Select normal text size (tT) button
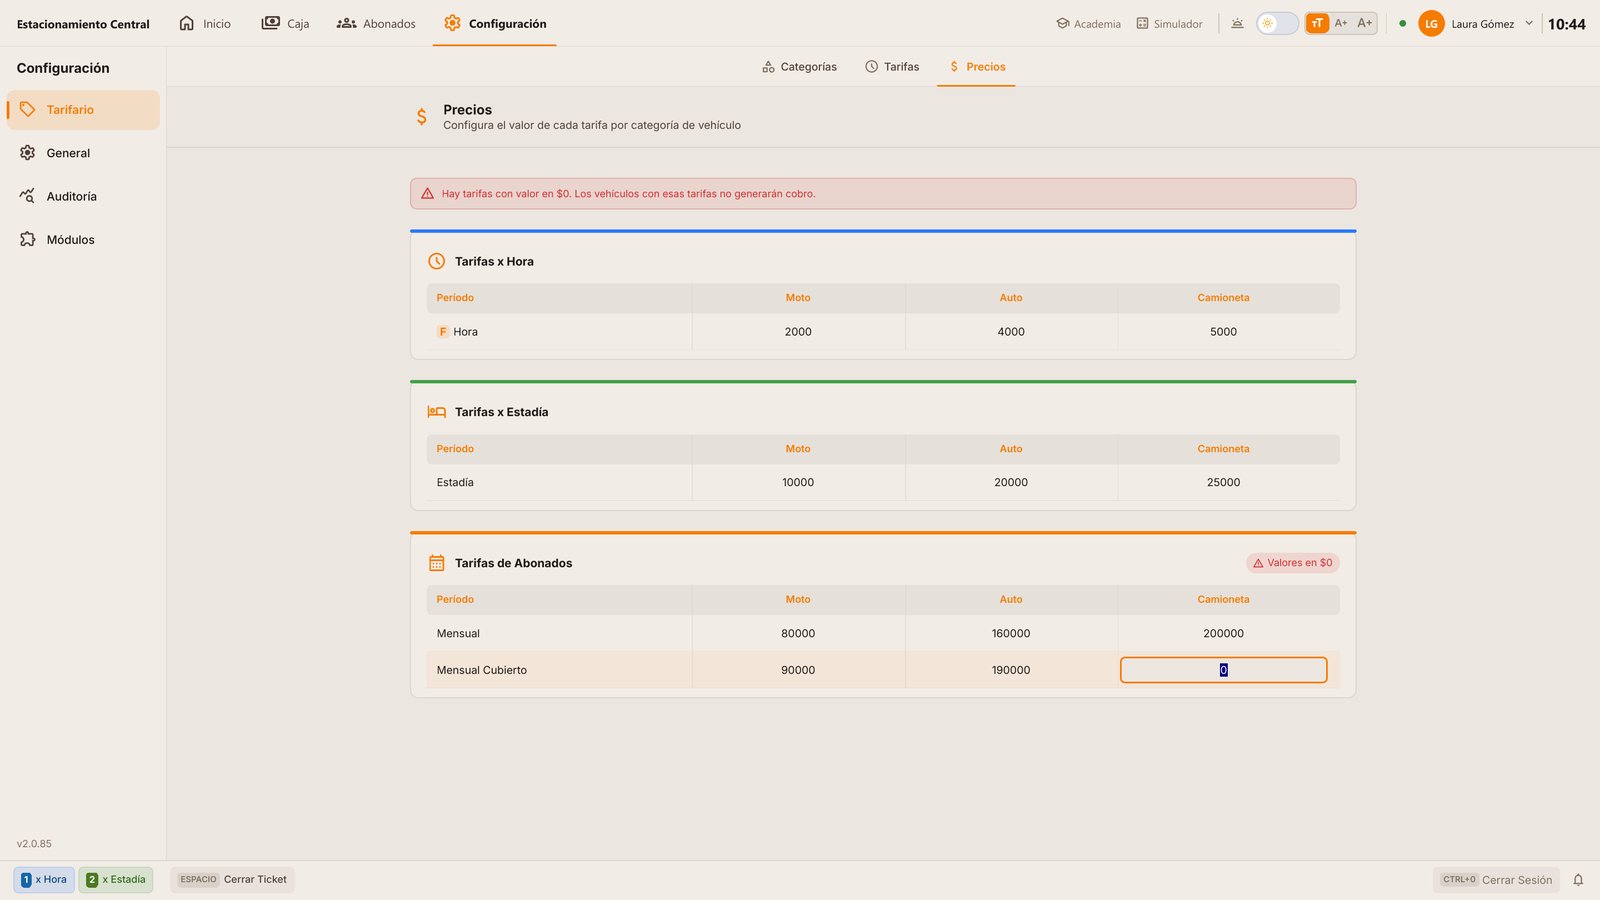Viewport: 1600px width, 900px height. (1317, 23)
